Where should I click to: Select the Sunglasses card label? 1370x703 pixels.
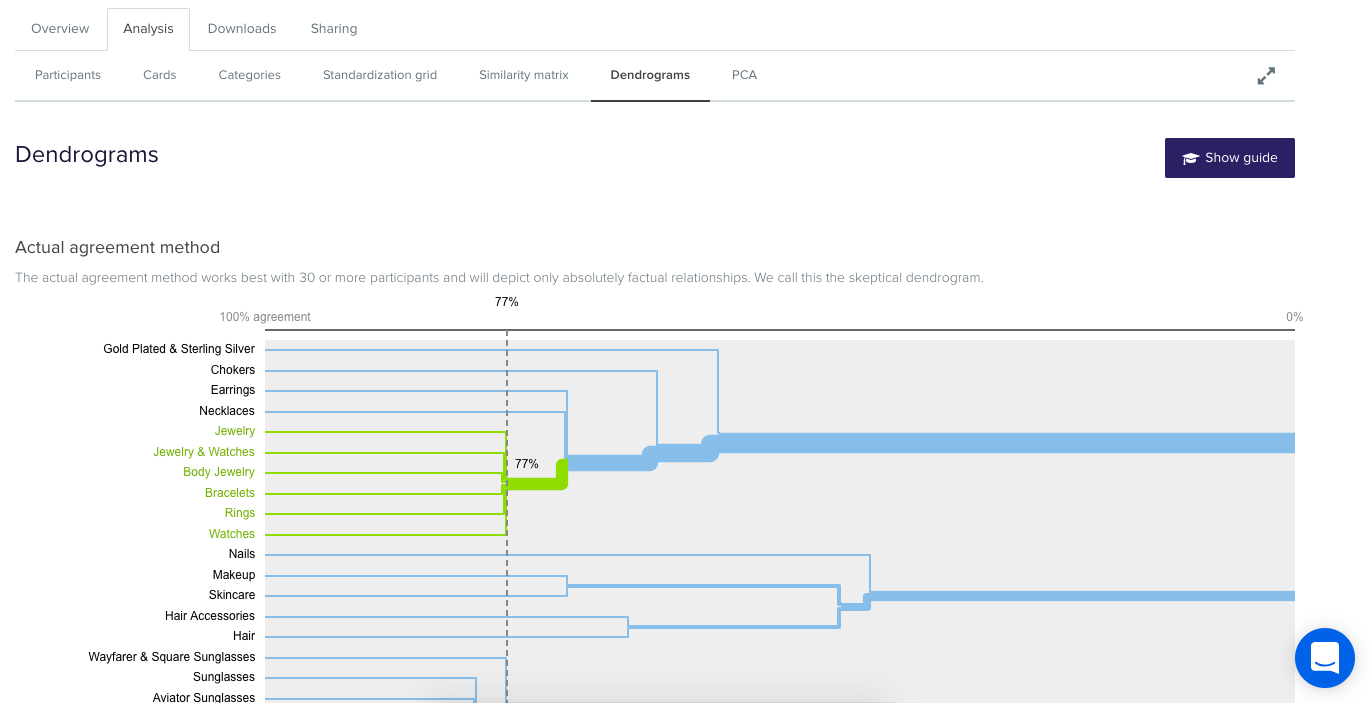click(224, 677)
